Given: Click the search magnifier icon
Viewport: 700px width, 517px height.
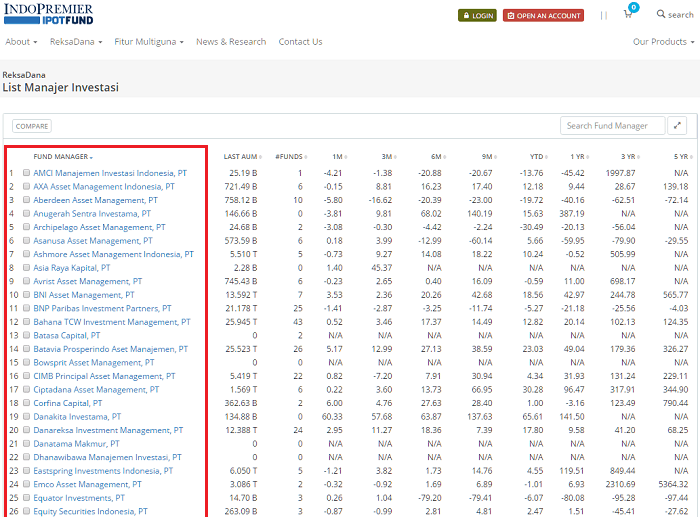Looking at the screenshot, I should 661,15.
